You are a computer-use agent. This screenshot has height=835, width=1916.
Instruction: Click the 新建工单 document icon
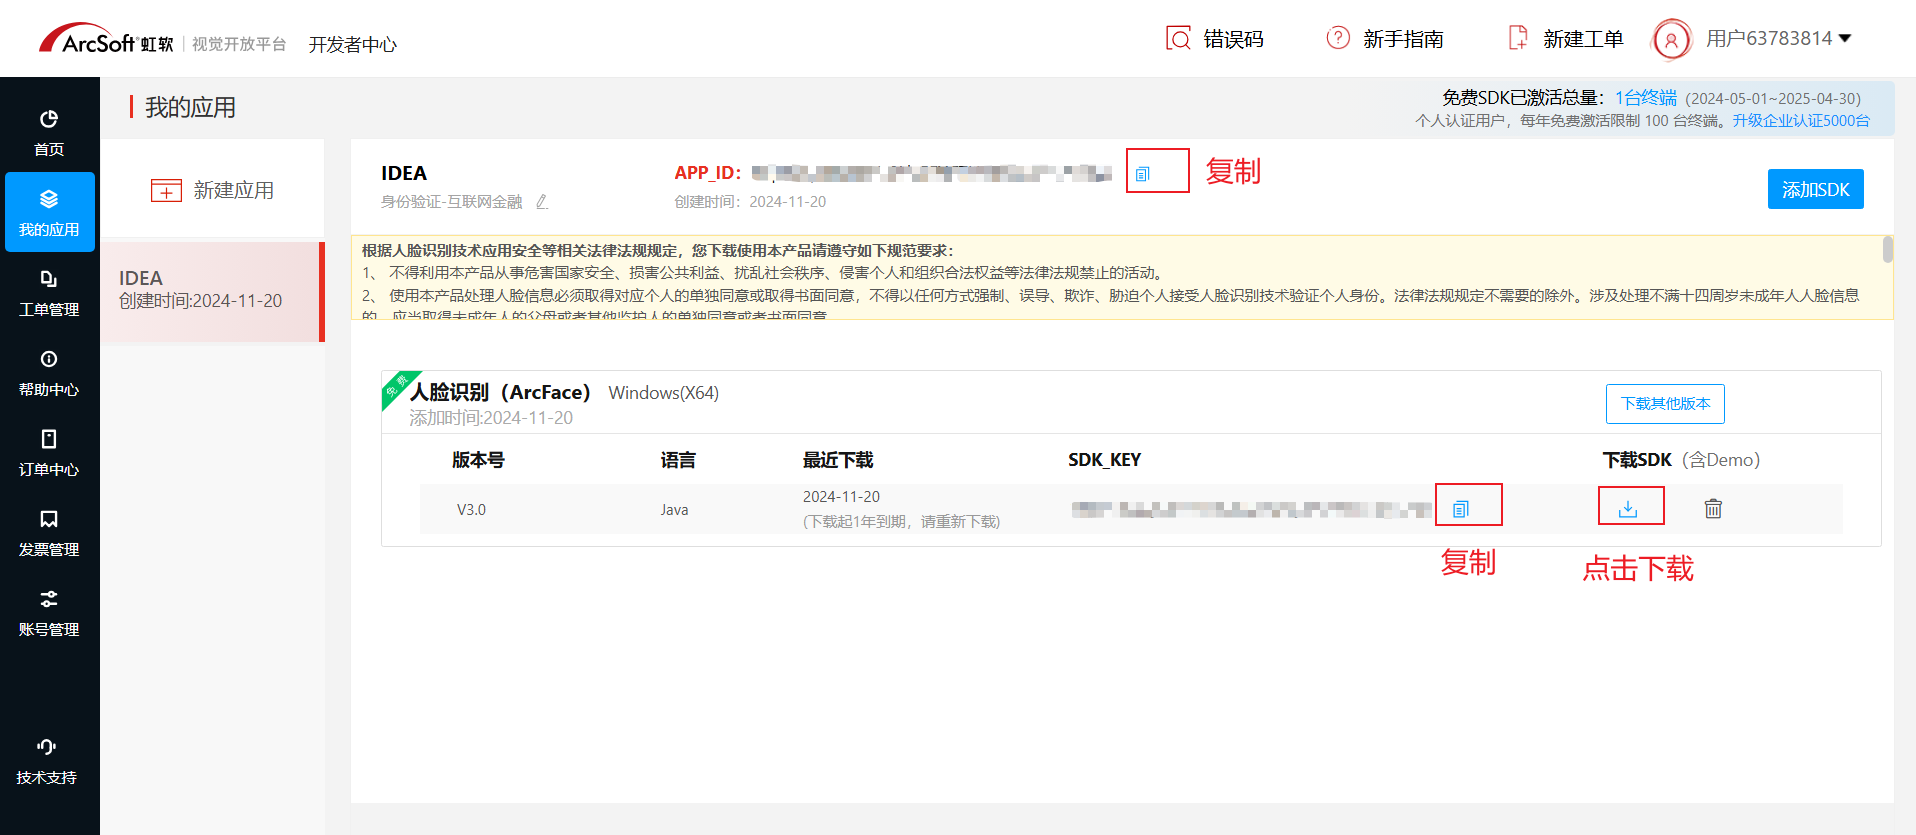(x=1518, y=38)
